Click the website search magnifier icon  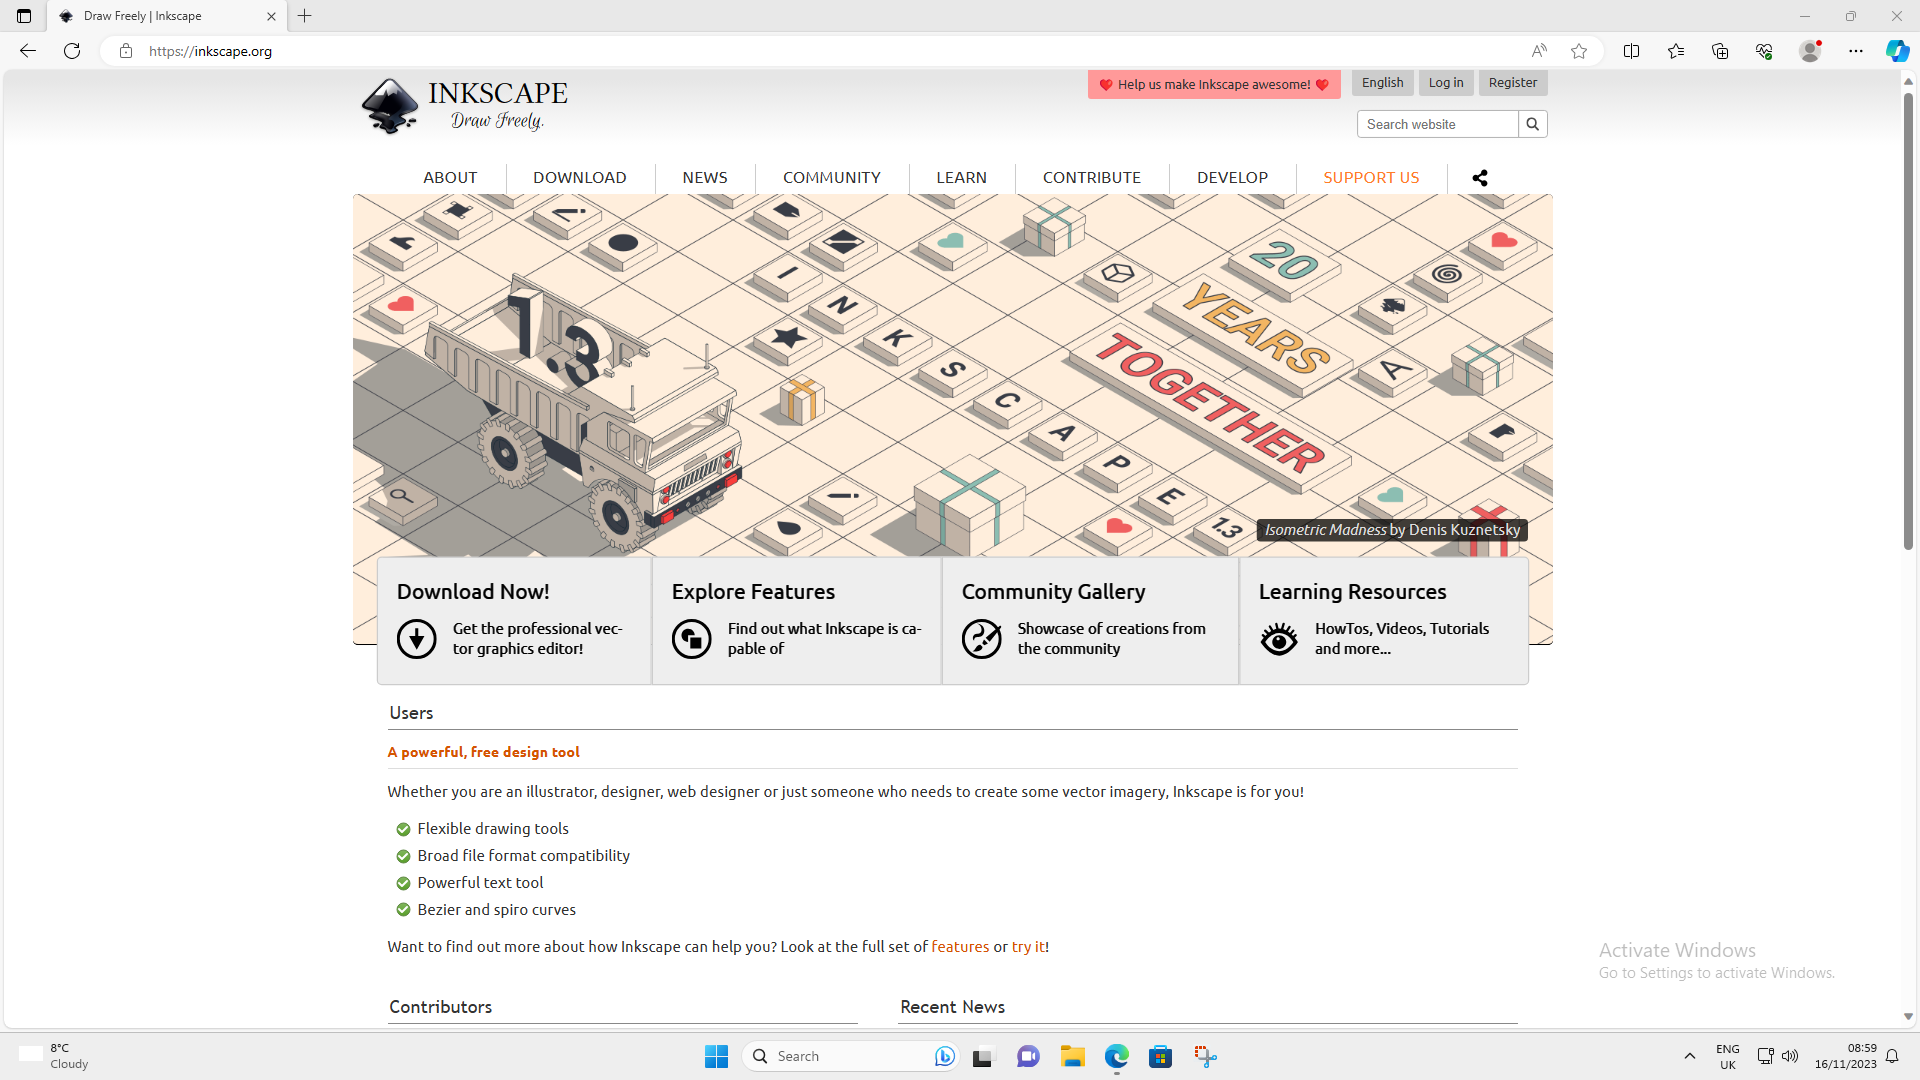[x=1532, y=123]
